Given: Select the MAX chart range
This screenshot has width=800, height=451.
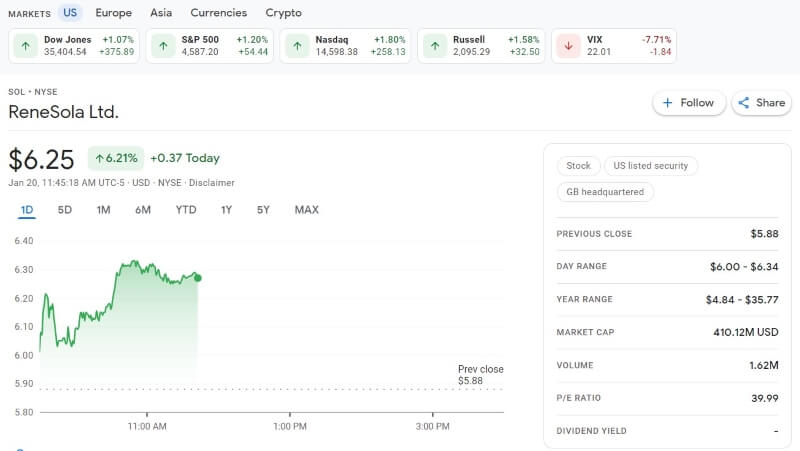Looking at the screenshot, I should [x=307, y=210].
